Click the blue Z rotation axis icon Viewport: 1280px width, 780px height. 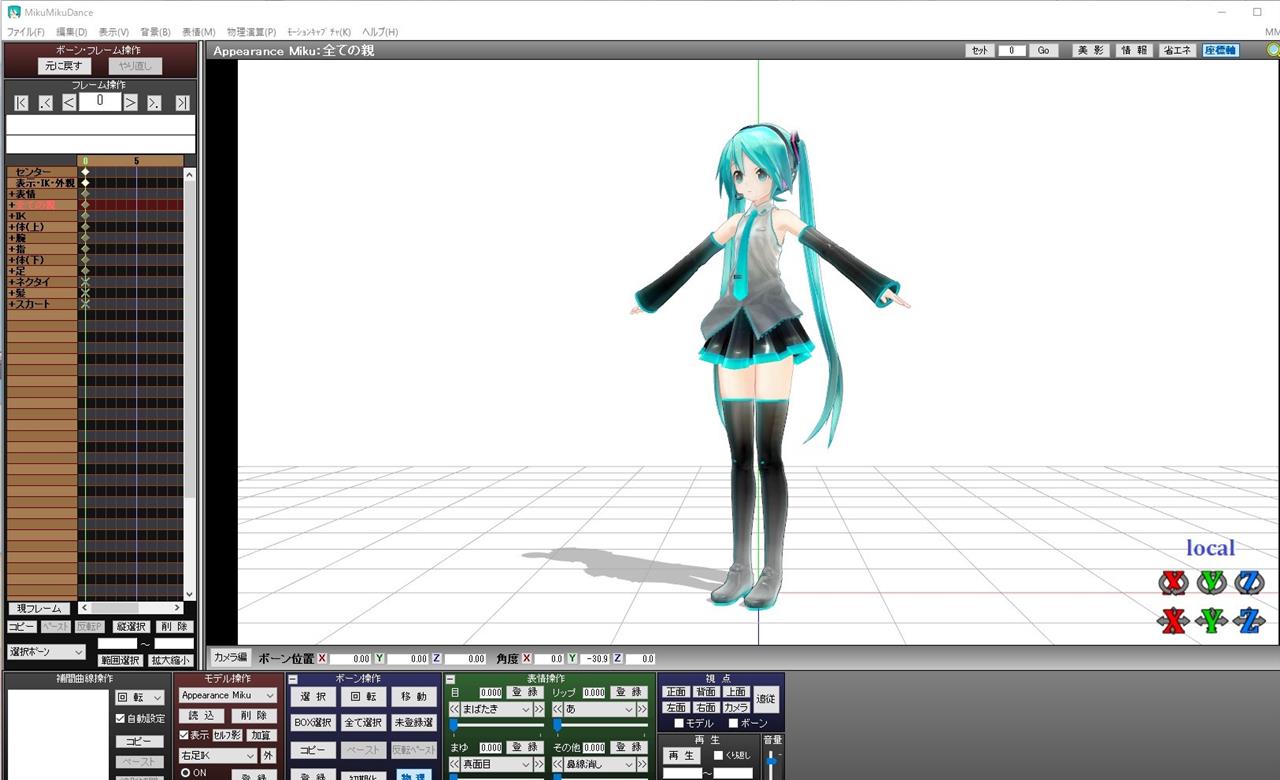(1249, 582)
